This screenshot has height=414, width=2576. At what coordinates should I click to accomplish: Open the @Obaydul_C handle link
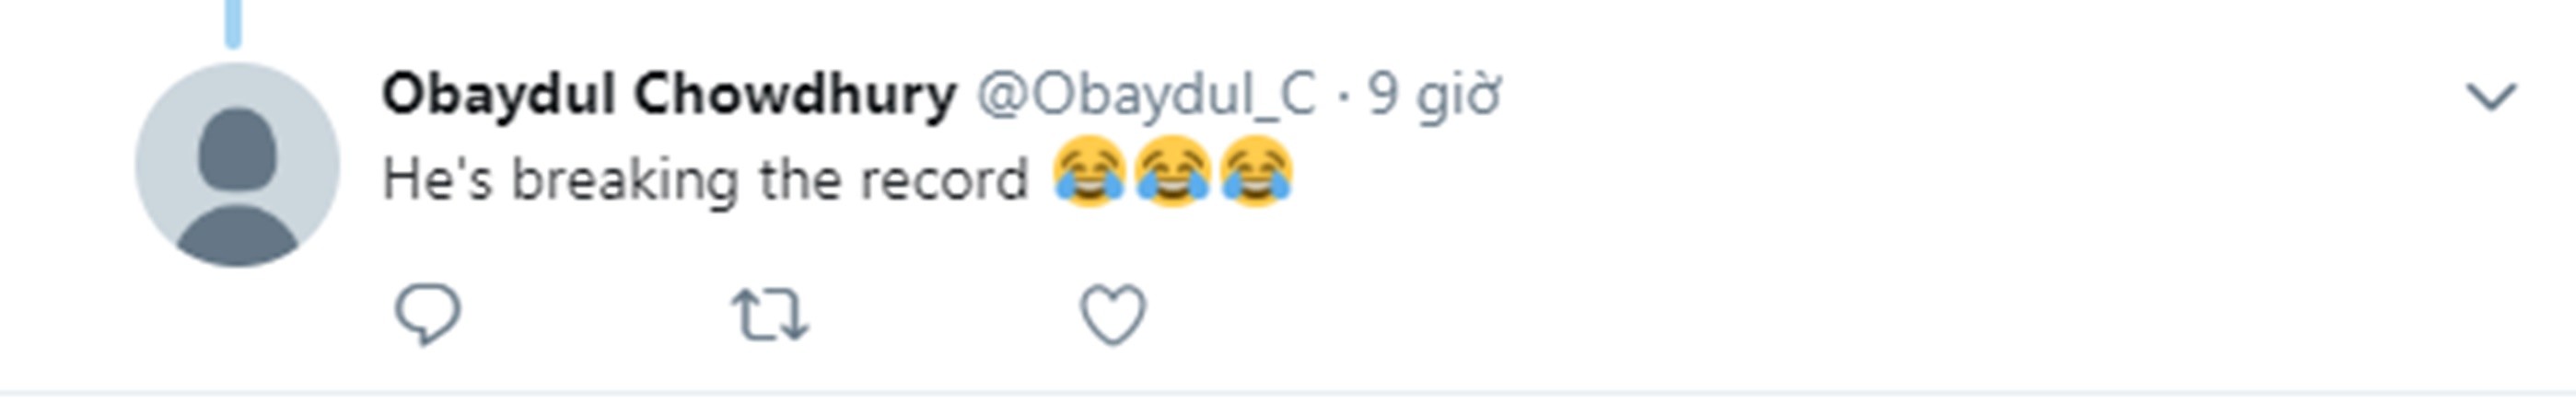click(x=1146, y=97)
